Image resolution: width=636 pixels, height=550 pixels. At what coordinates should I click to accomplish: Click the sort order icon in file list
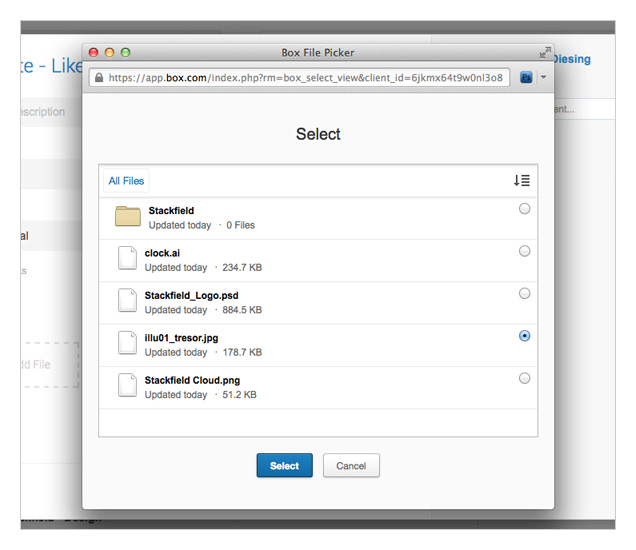[522, 180]
